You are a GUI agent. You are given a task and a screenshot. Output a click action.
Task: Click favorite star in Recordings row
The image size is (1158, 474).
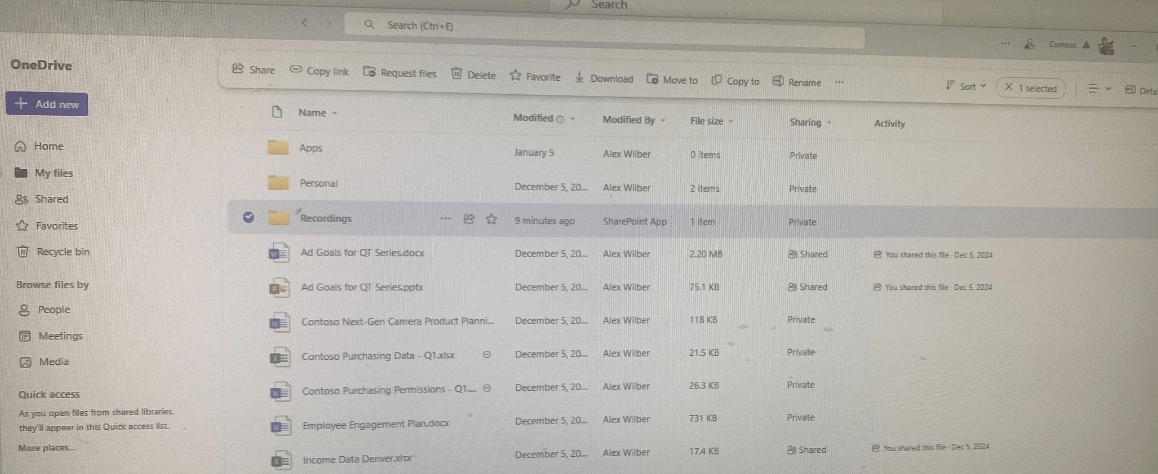[x=491, y=219]
